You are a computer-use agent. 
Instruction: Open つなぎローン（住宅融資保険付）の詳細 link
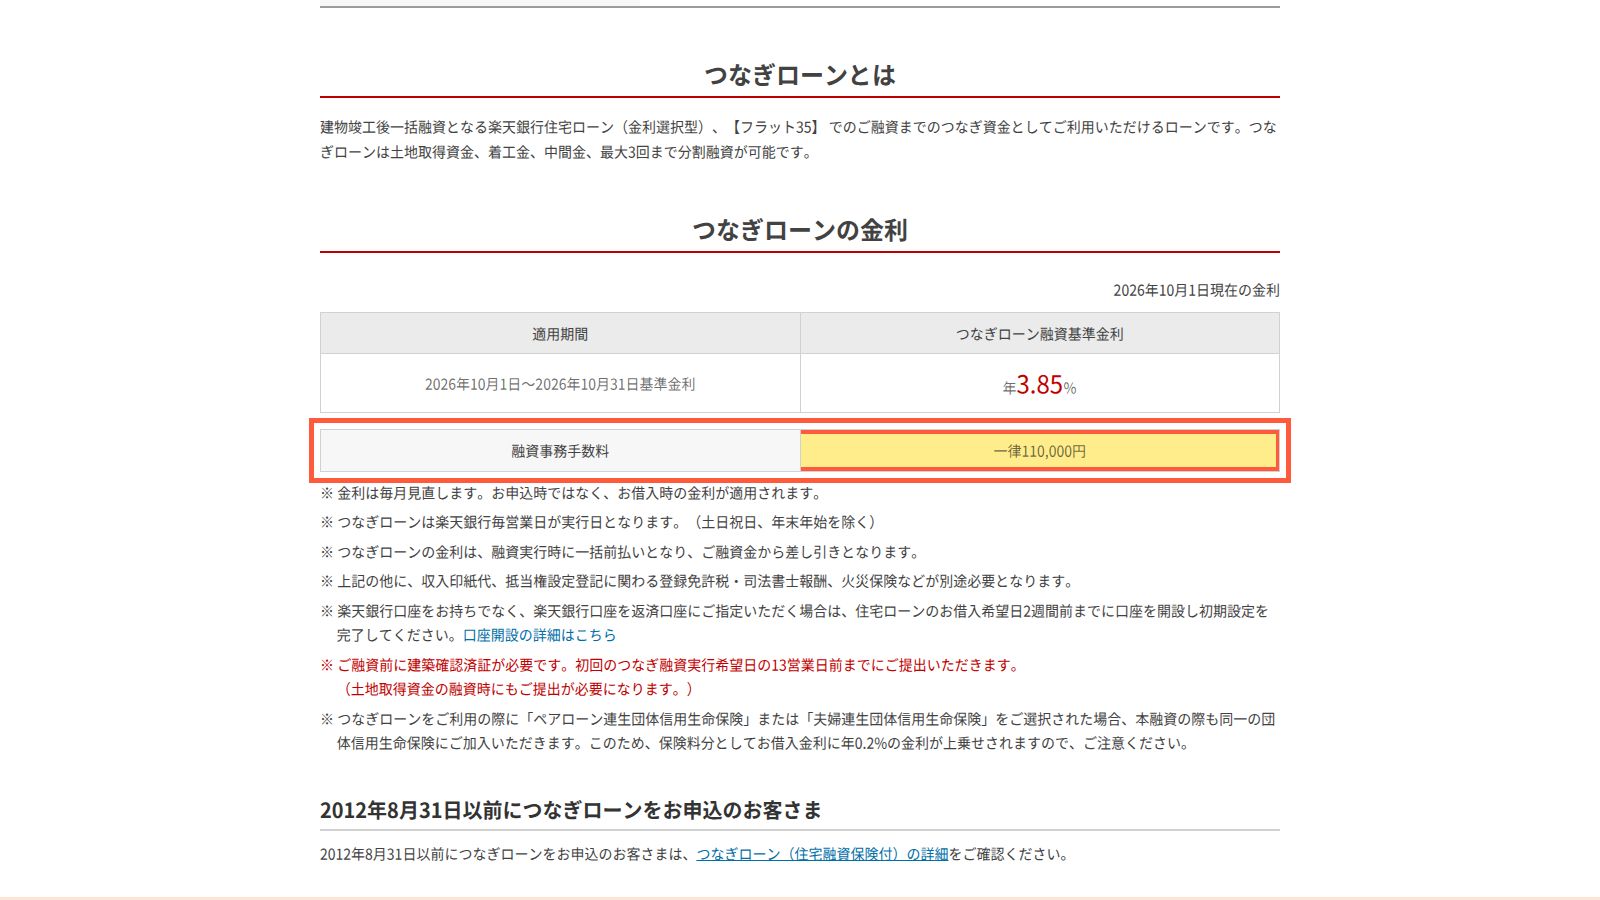822,854
